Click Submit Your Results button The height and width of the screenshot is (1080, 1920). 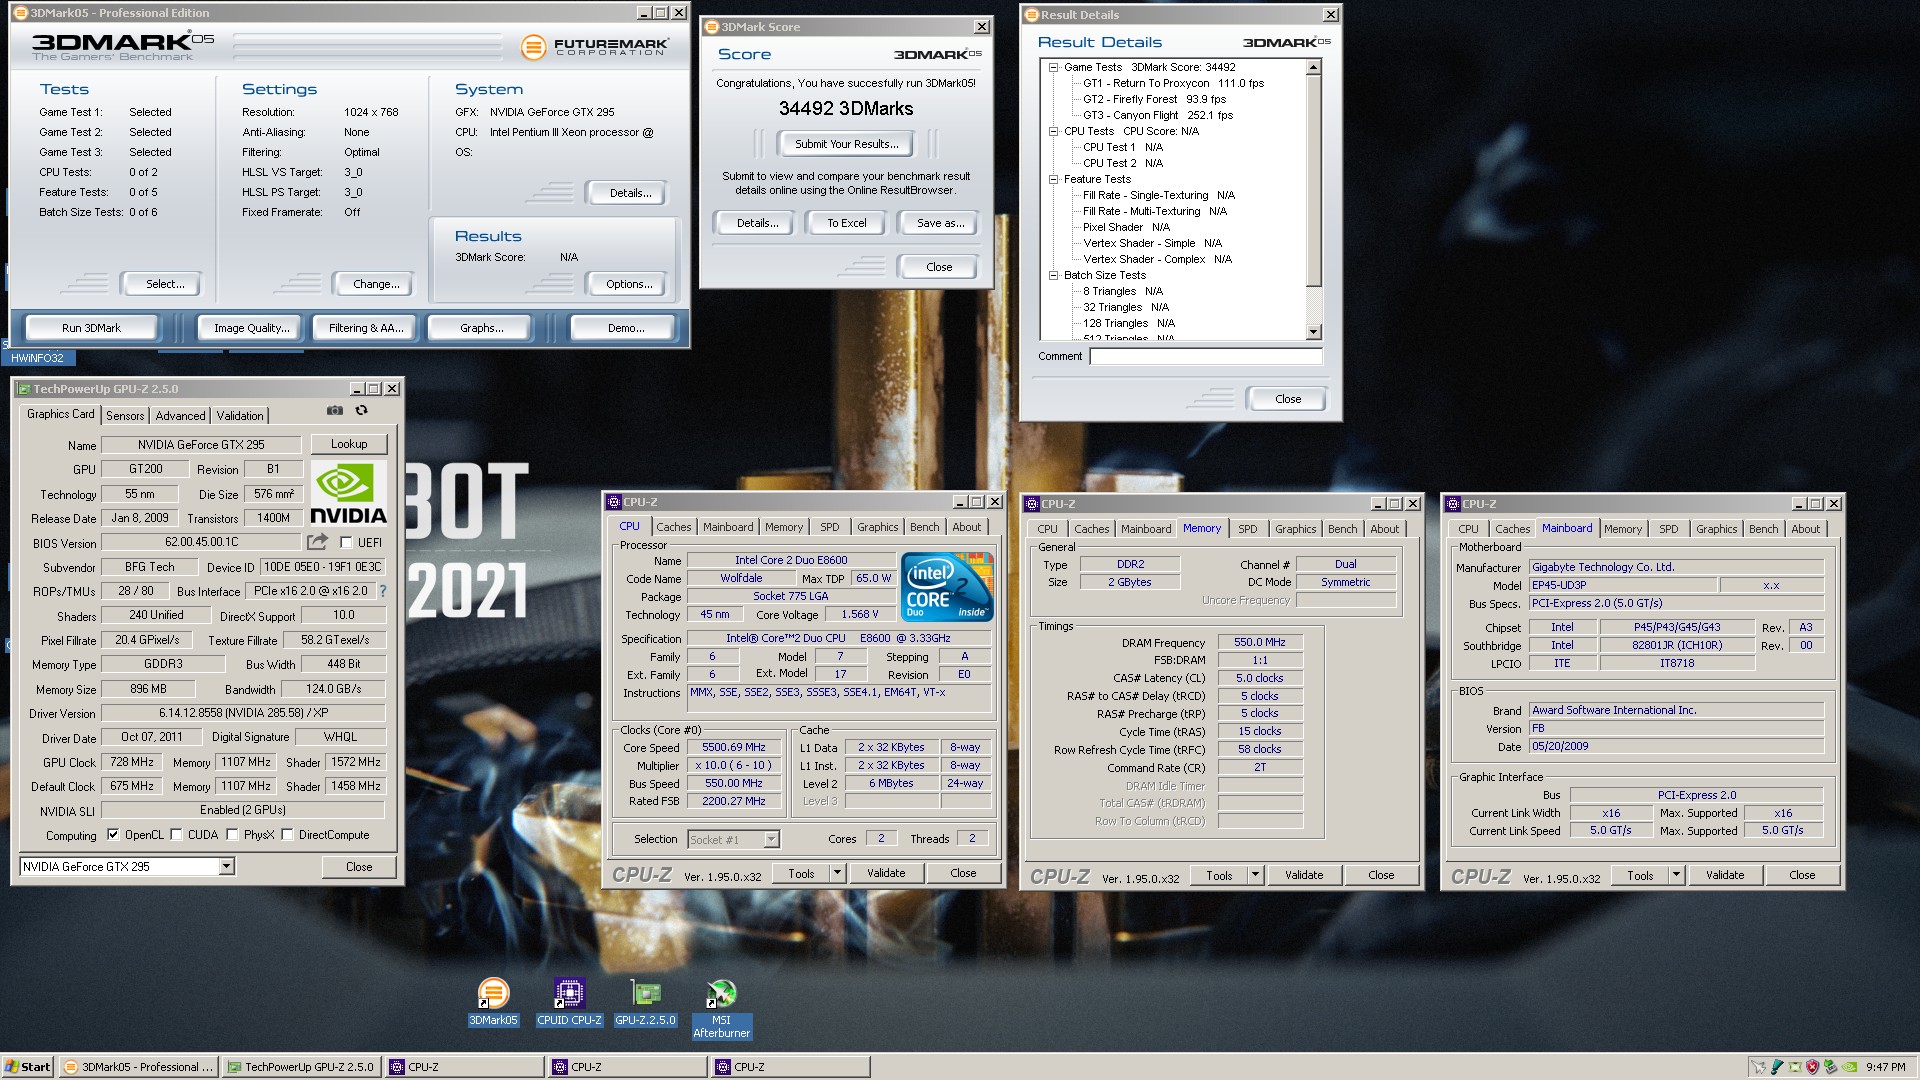click(x=846, y=144)
